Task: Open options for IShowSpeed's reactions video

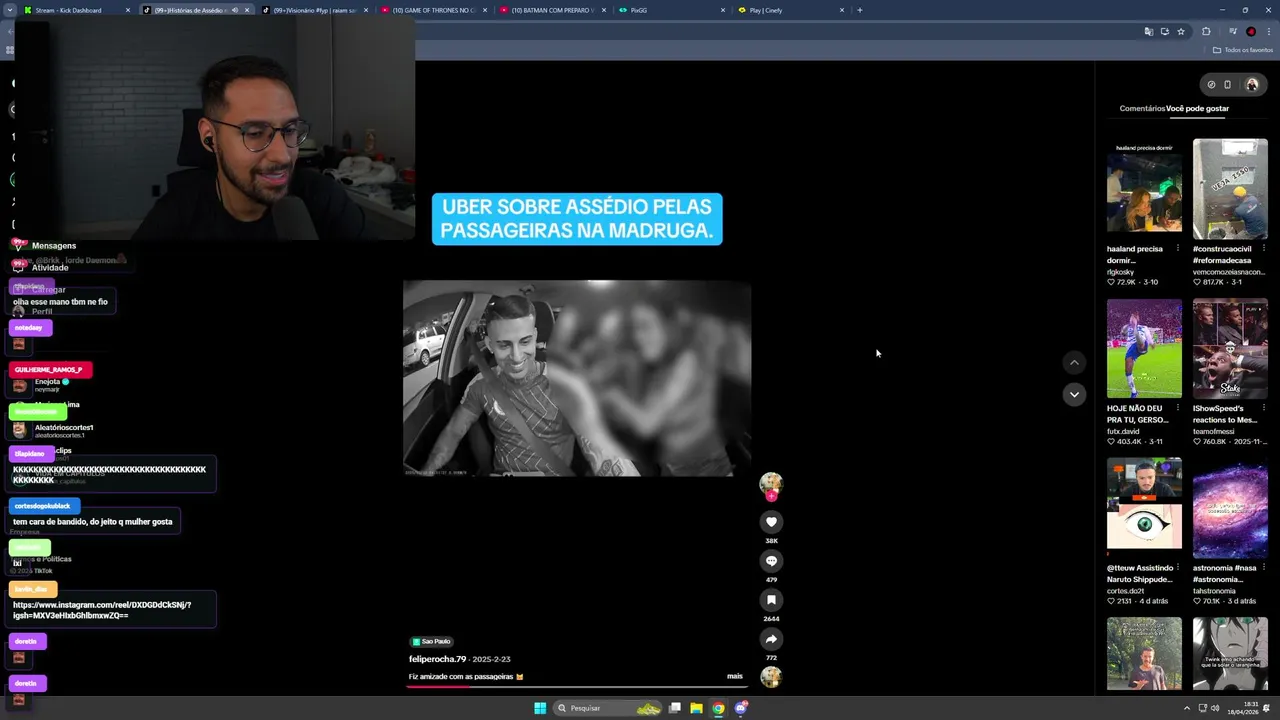Action: tap(1263, 408)
